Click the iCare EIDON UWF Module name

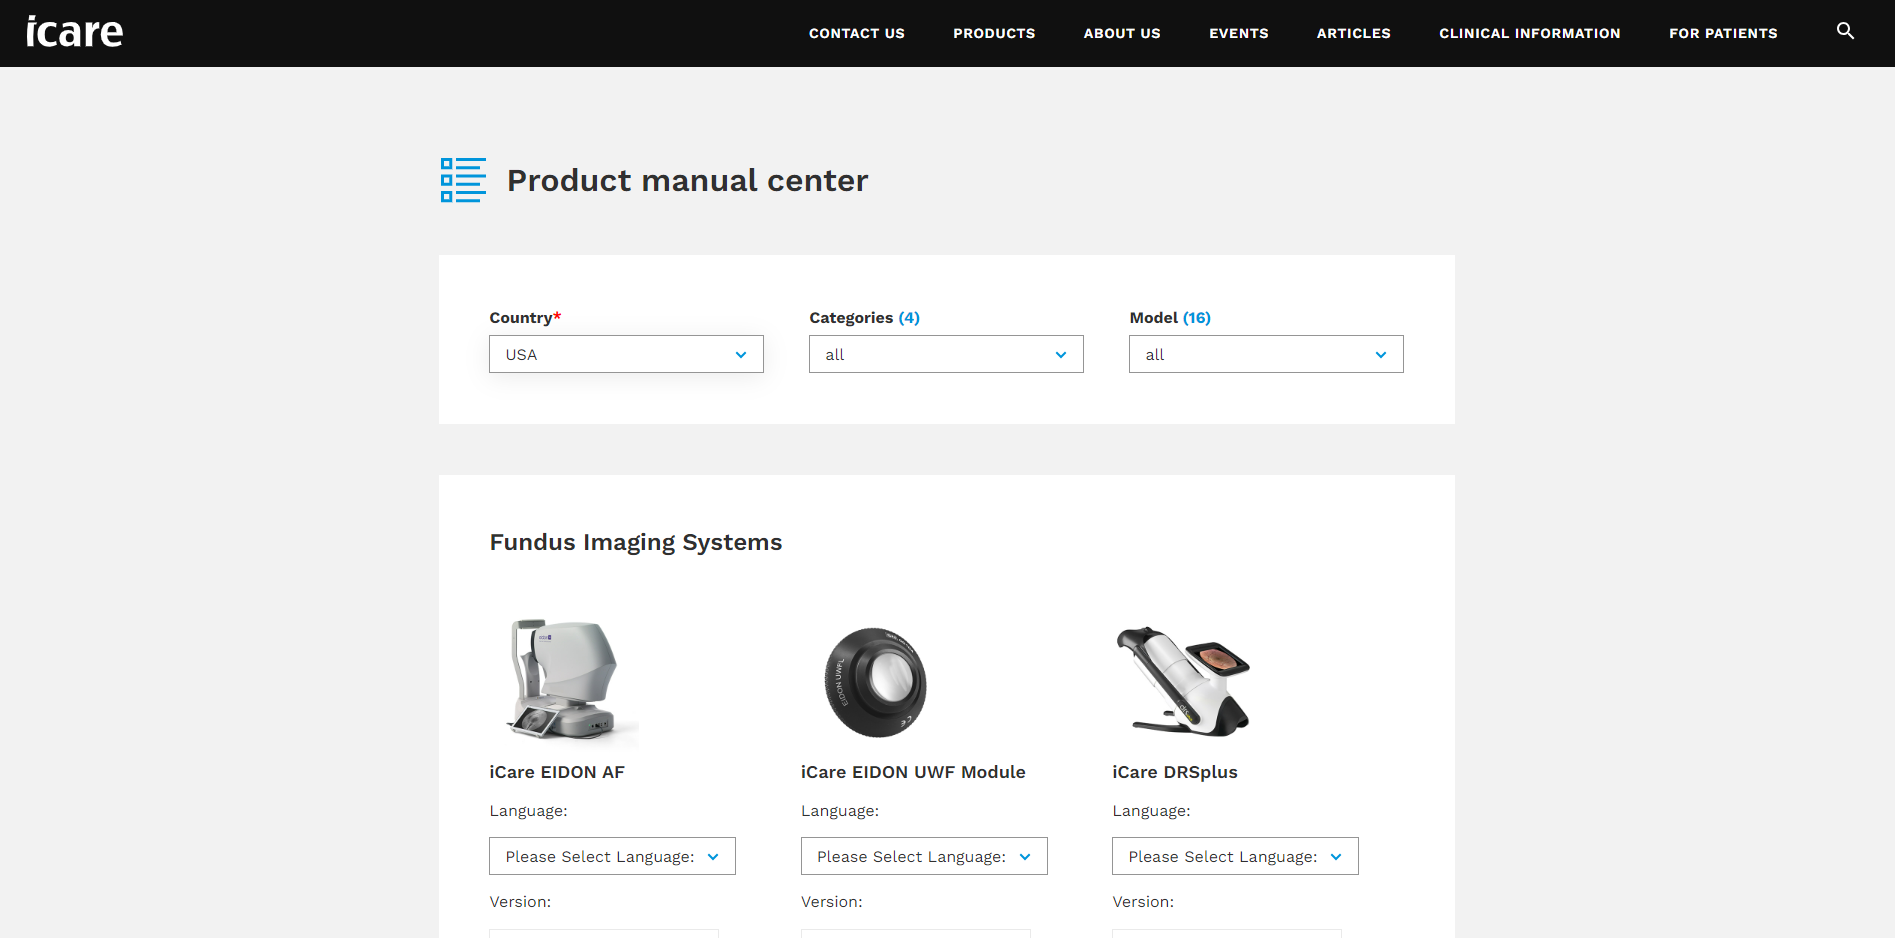pos(913,772)
